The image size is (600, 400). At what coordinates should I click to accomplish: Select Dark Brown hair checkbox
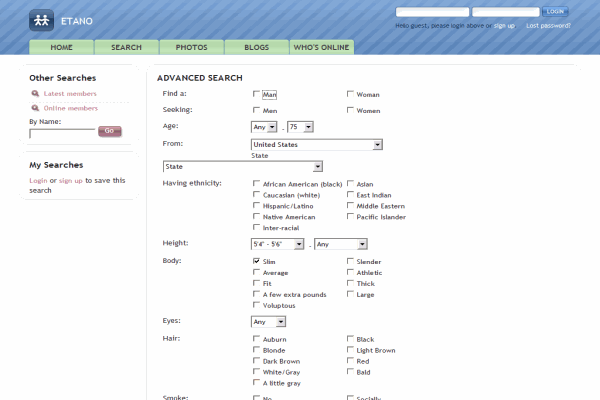click(256, 361)
